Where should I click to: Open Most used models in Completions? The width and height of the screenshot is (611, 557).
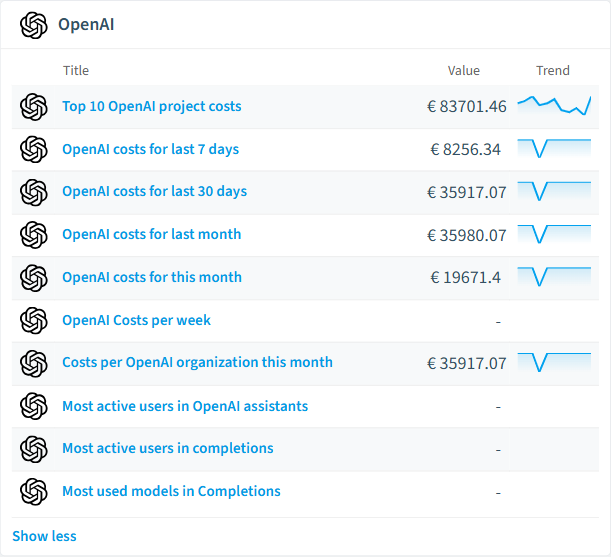tap(171, 491)
